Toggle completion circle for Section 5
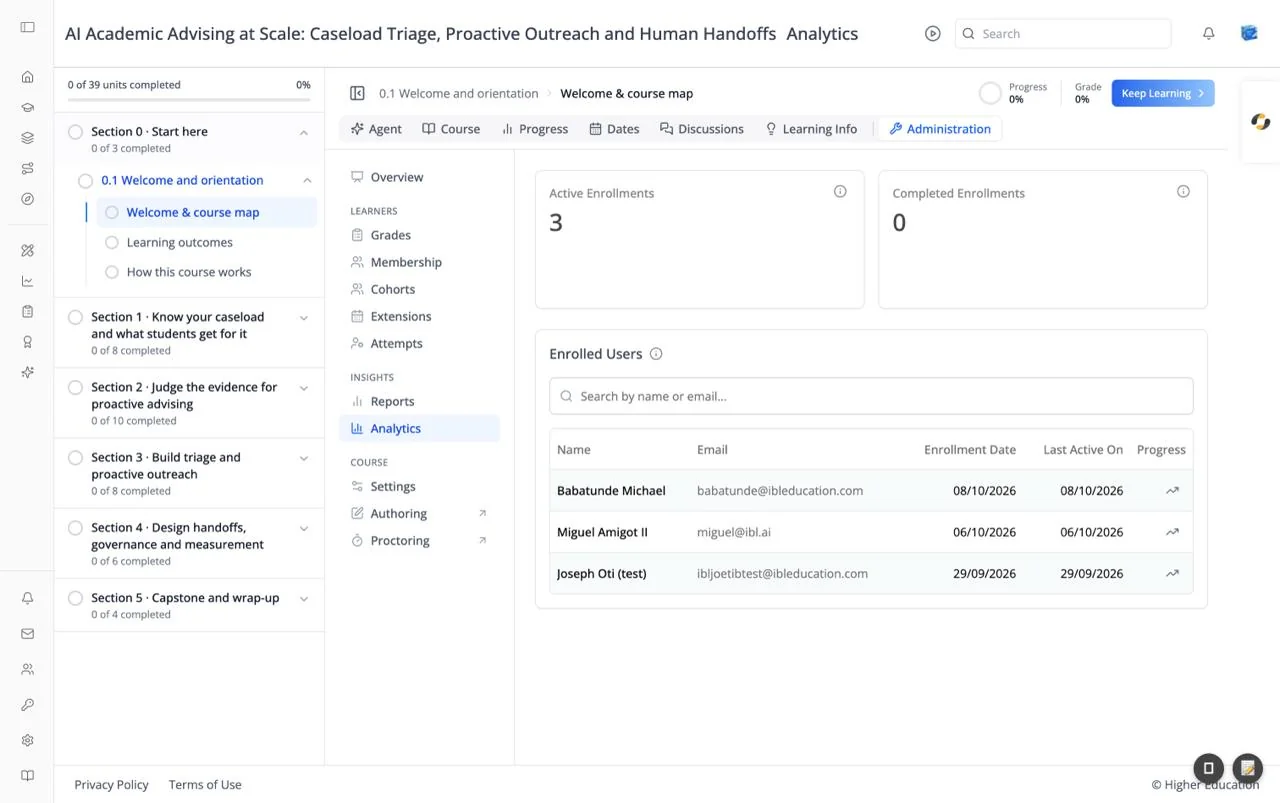The image size is (1280, 803). [x=75, y=598]
